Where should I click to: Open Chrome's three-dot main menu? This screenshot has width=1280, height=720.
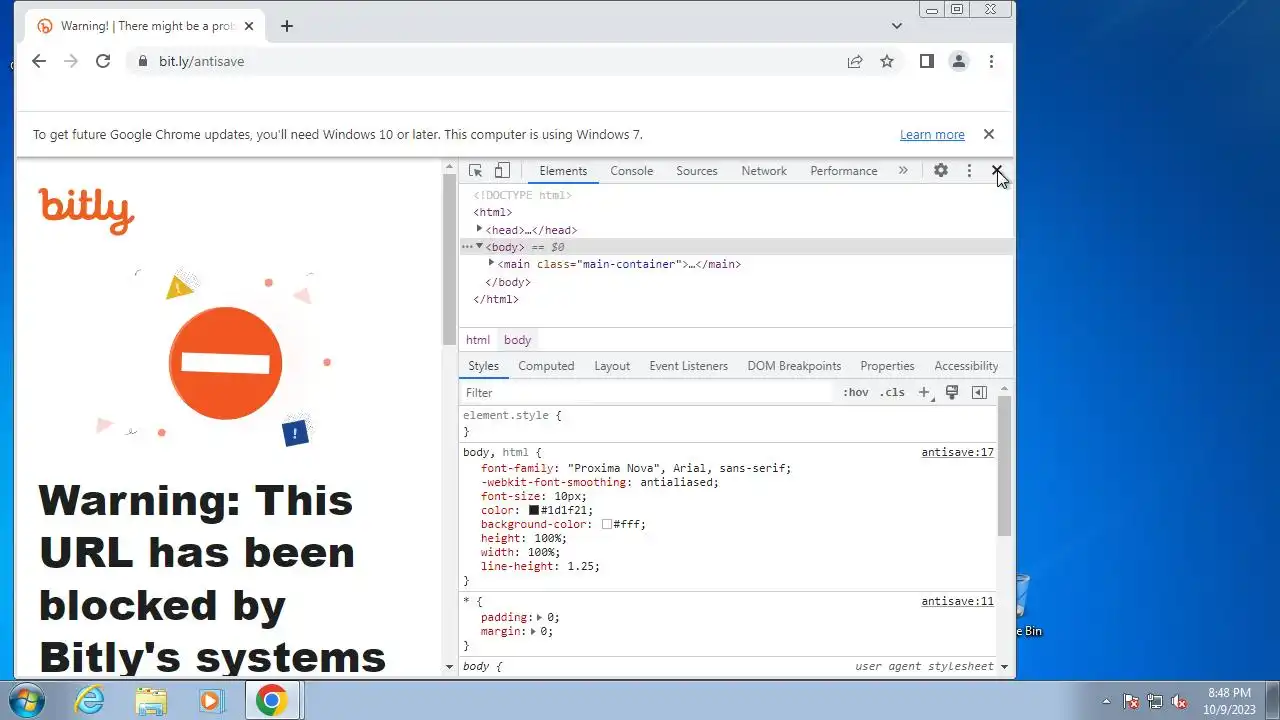click(x=991, y=61)
